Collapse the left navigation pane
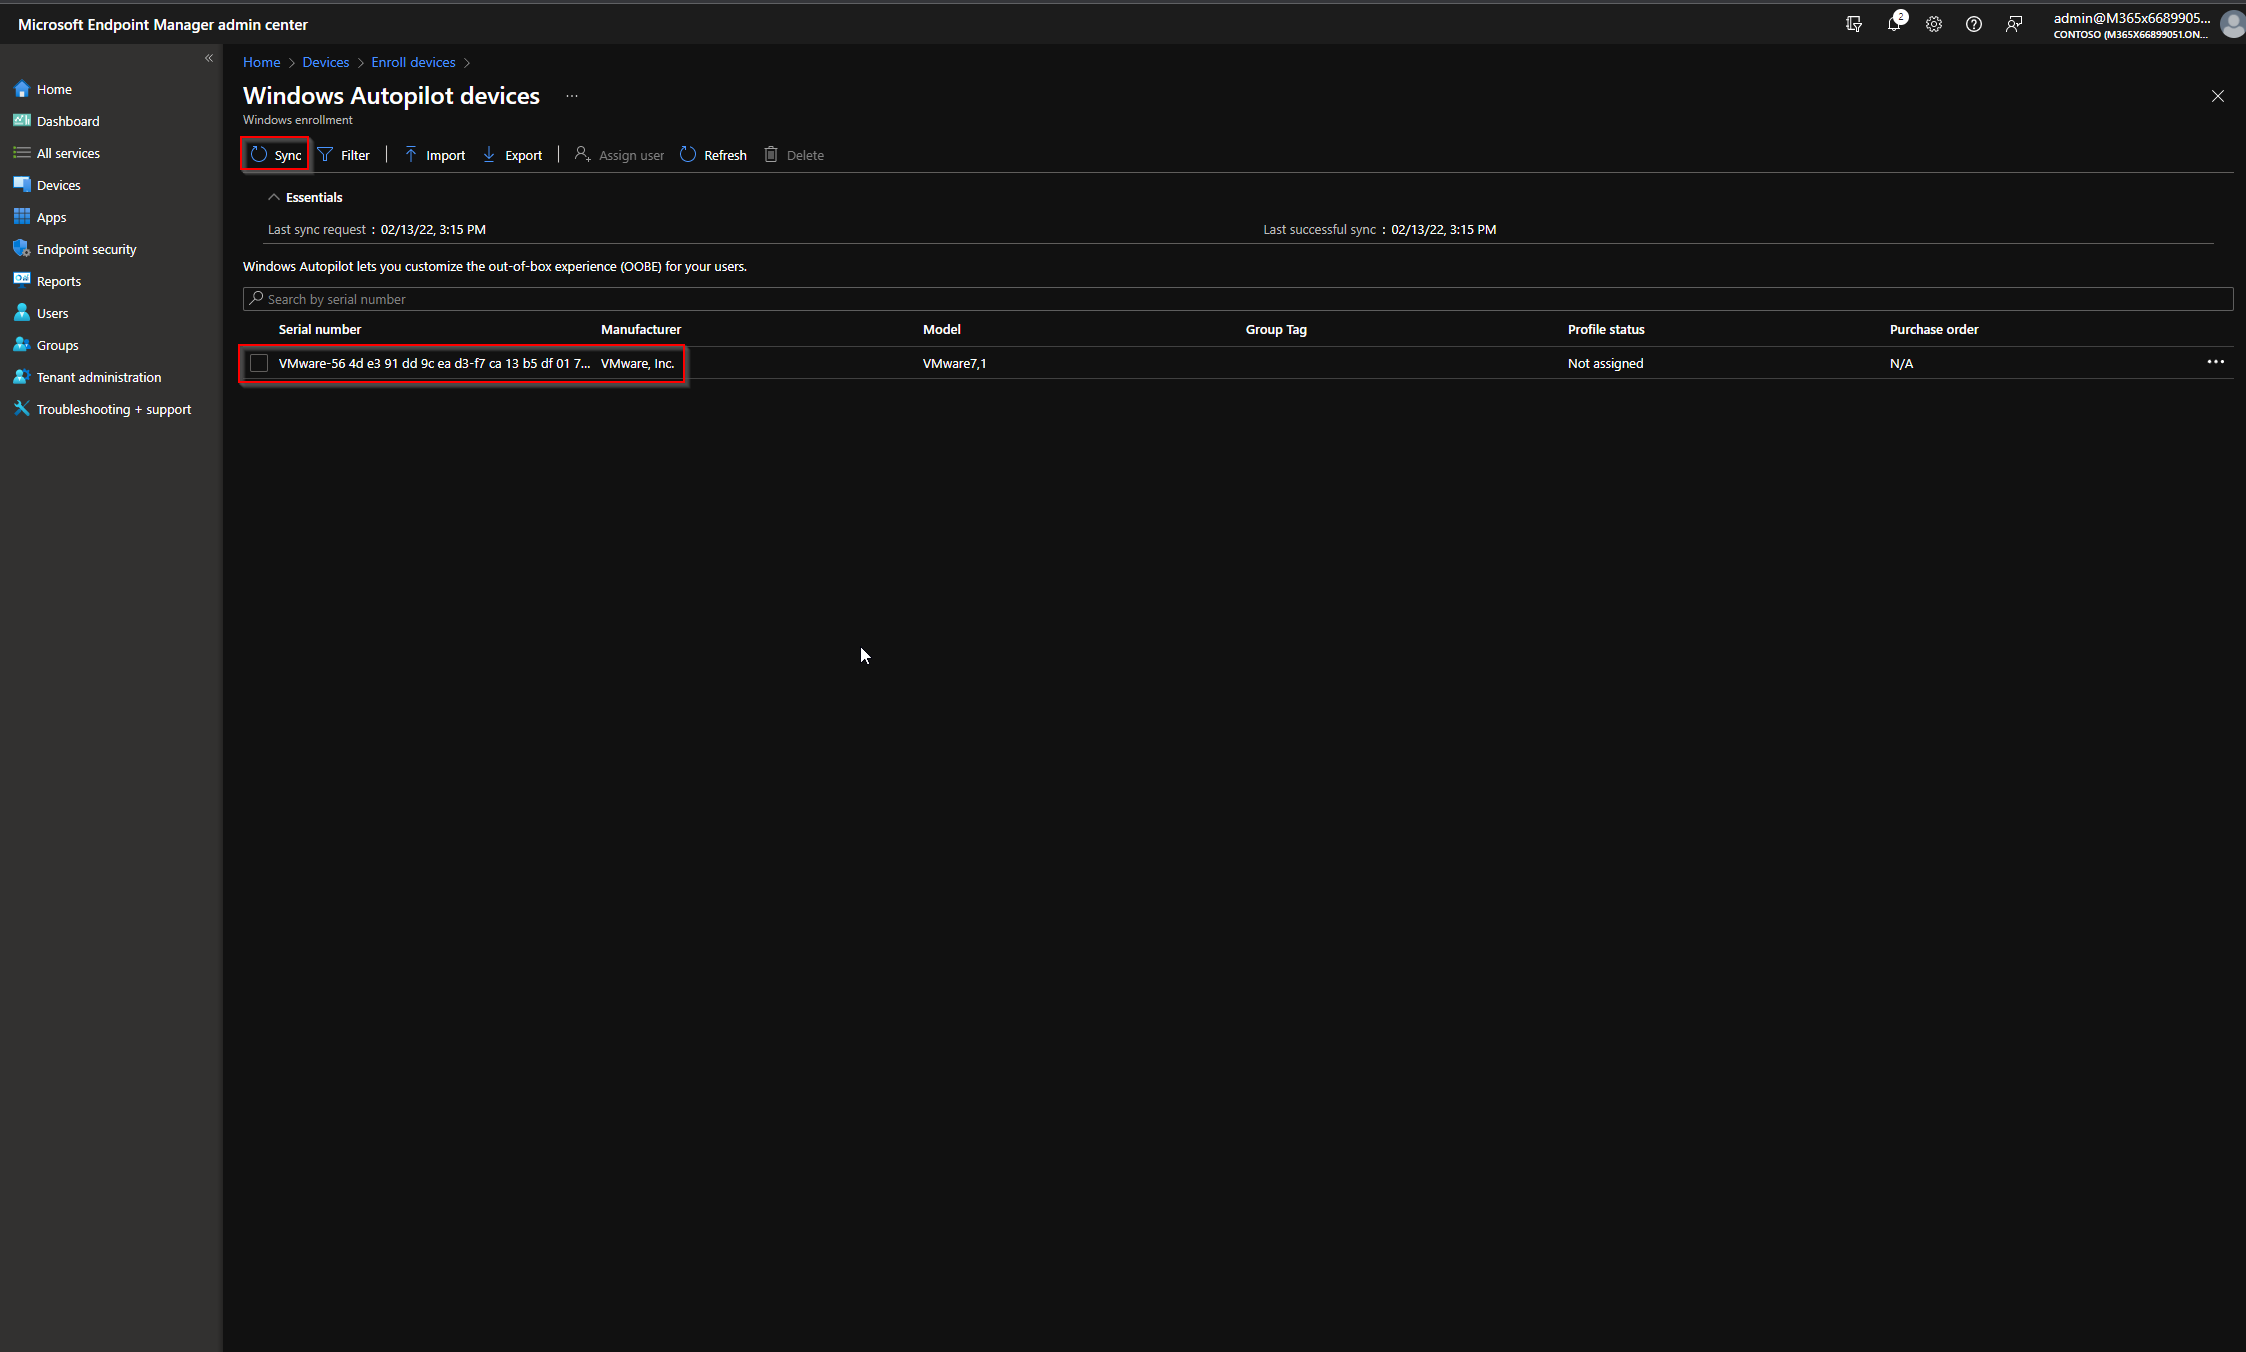This screenshot has height=1352, width=2246. pyautogui.click(x=209, y=58)
